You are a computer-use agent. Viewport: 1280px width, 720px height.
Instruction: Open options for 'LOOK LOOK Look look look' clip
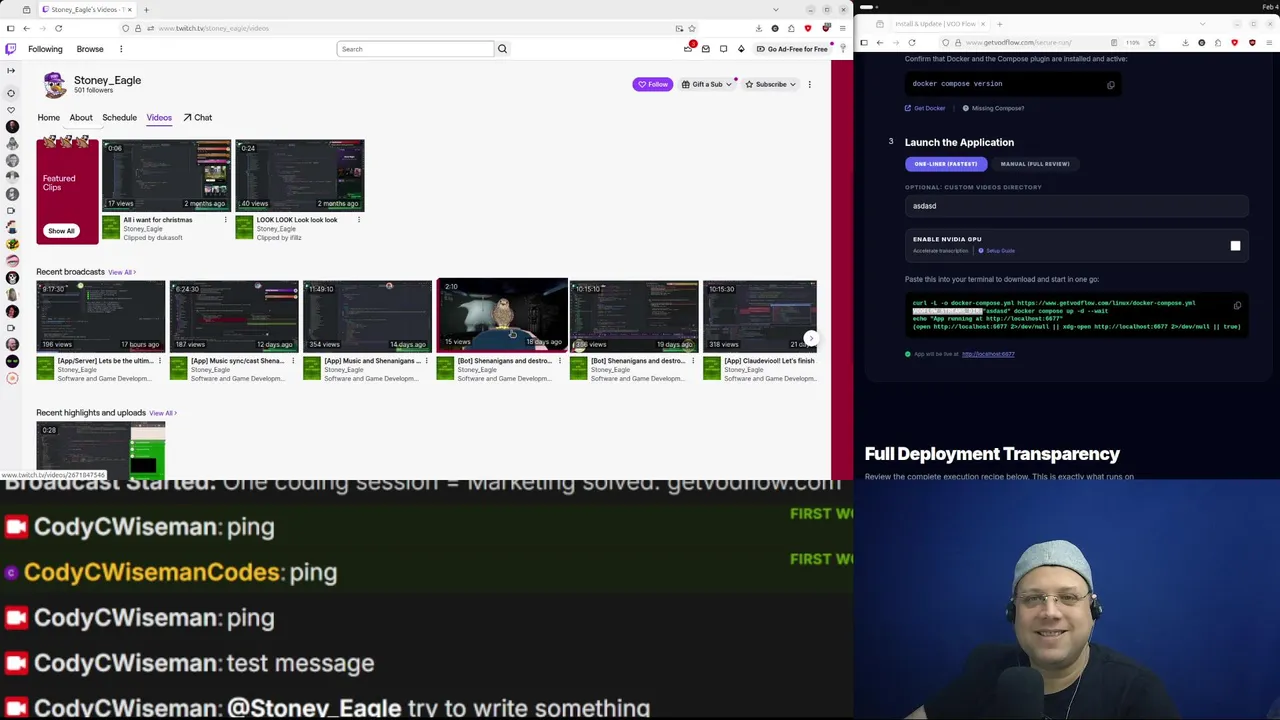[358, 220]
